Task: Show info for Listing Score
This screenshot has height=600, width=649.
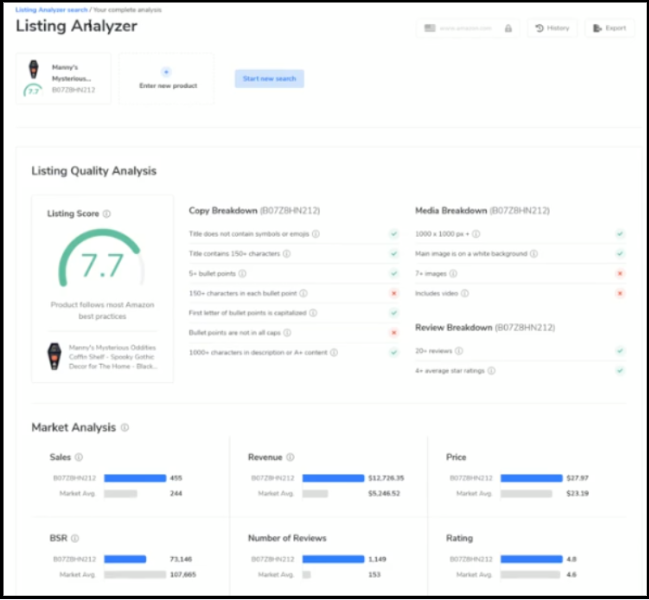Action: [107, 214]
